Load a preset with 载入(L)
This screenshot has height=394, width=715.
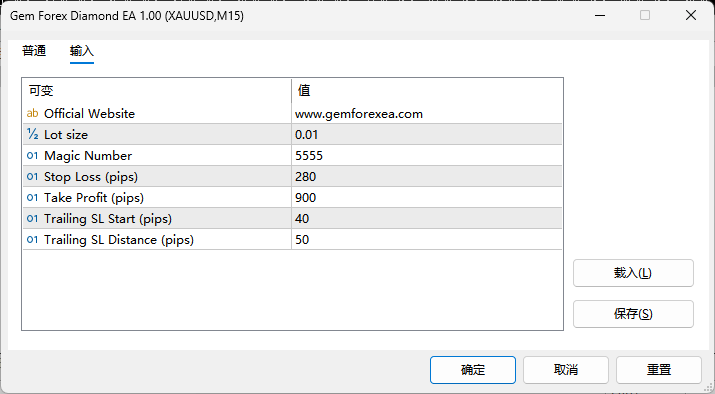tap(633, 273)
